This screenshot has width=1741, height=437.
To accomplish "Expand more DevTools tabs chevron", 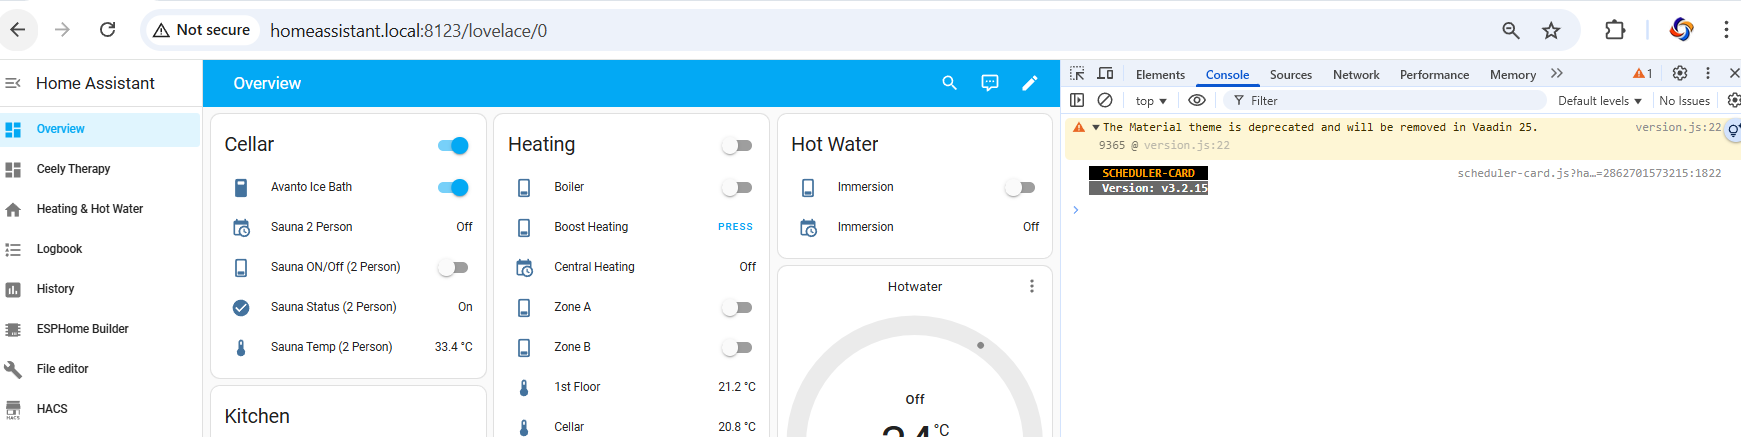I will point(1557,74).
